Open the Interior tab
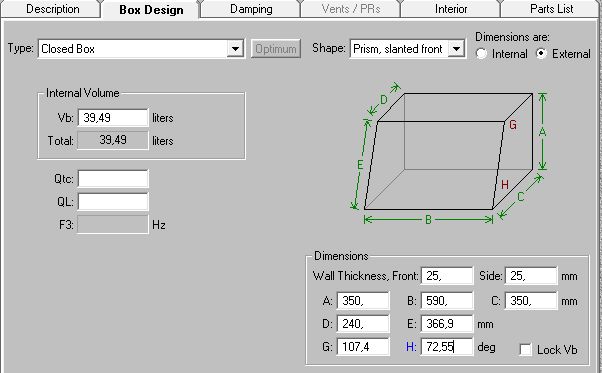 click(x=451, y=9)
